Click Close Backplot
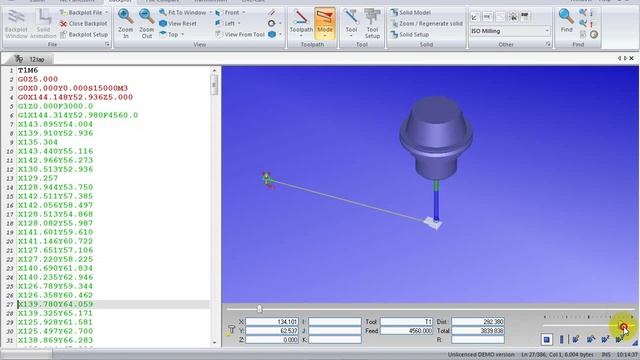Screen dimensions: 640x360 click(x=83, y=24)
